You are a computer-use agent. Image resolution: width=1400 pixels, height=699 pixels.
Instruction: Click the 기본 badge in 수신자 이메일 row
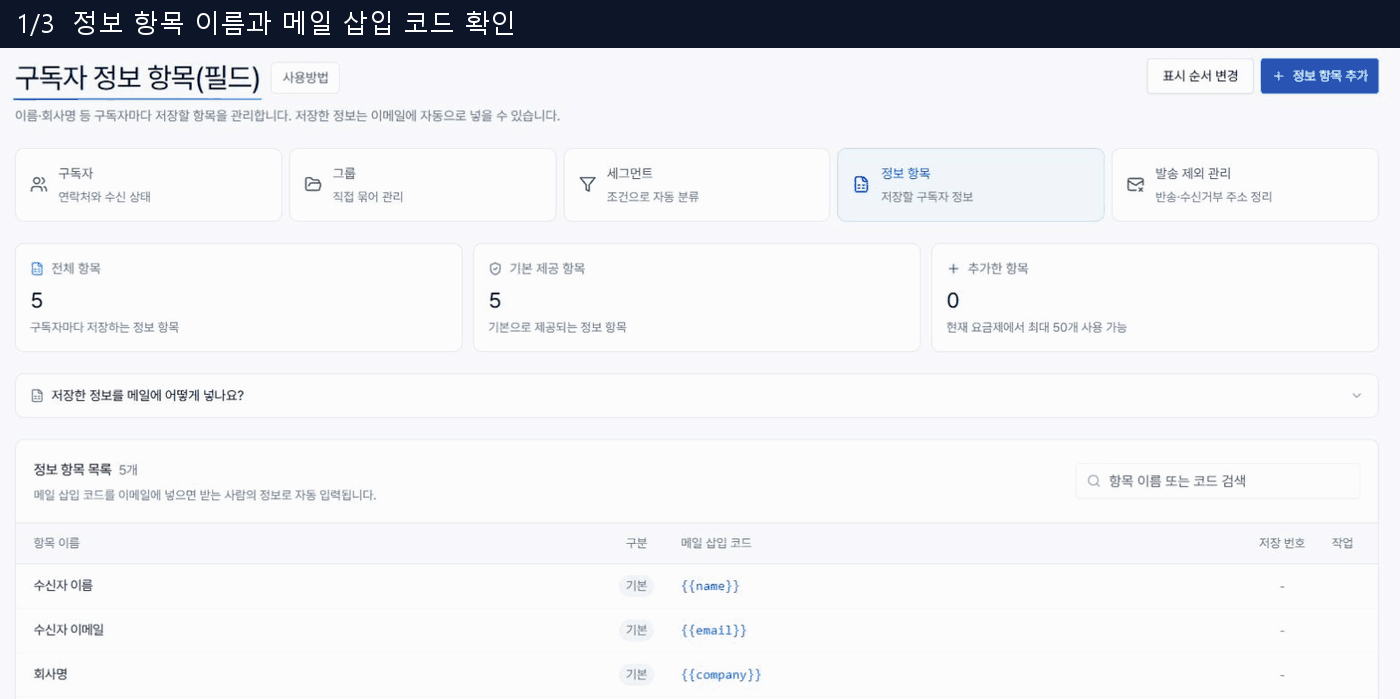[x=636, y=630]
